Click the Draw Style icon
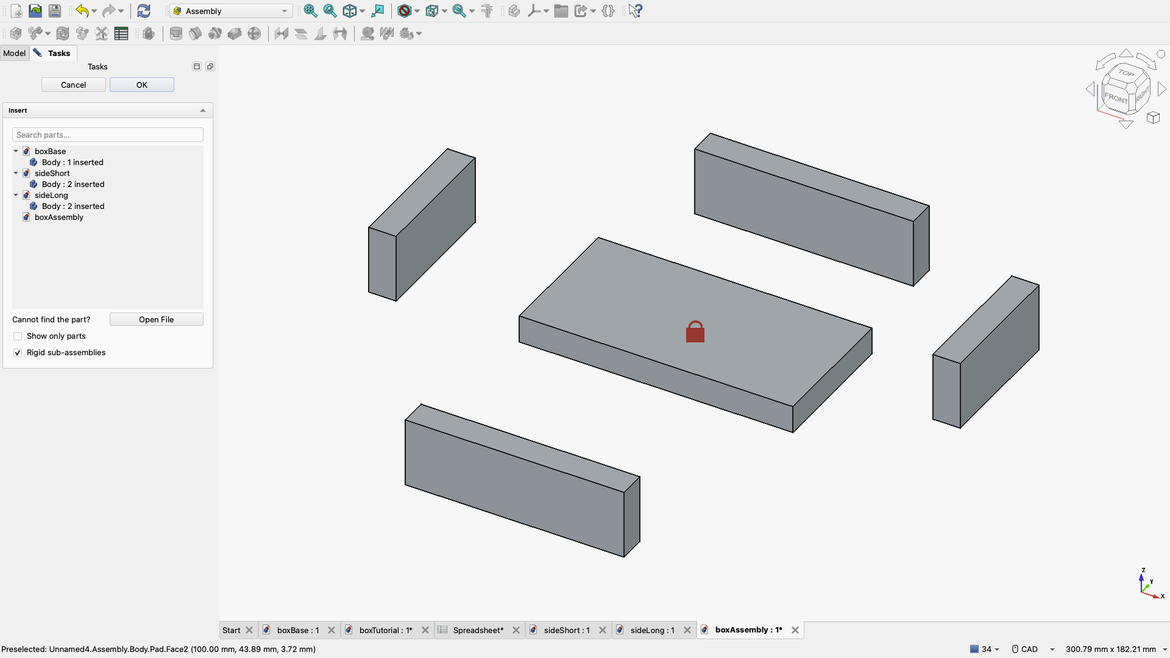 (x=404, y=11)
